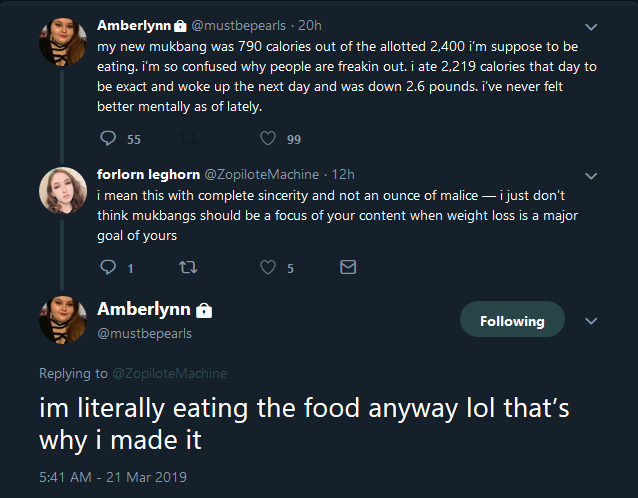Screen dimensions: 638x498
Task: Click forlorn leghorn's display name
Action: coord(149,174)
